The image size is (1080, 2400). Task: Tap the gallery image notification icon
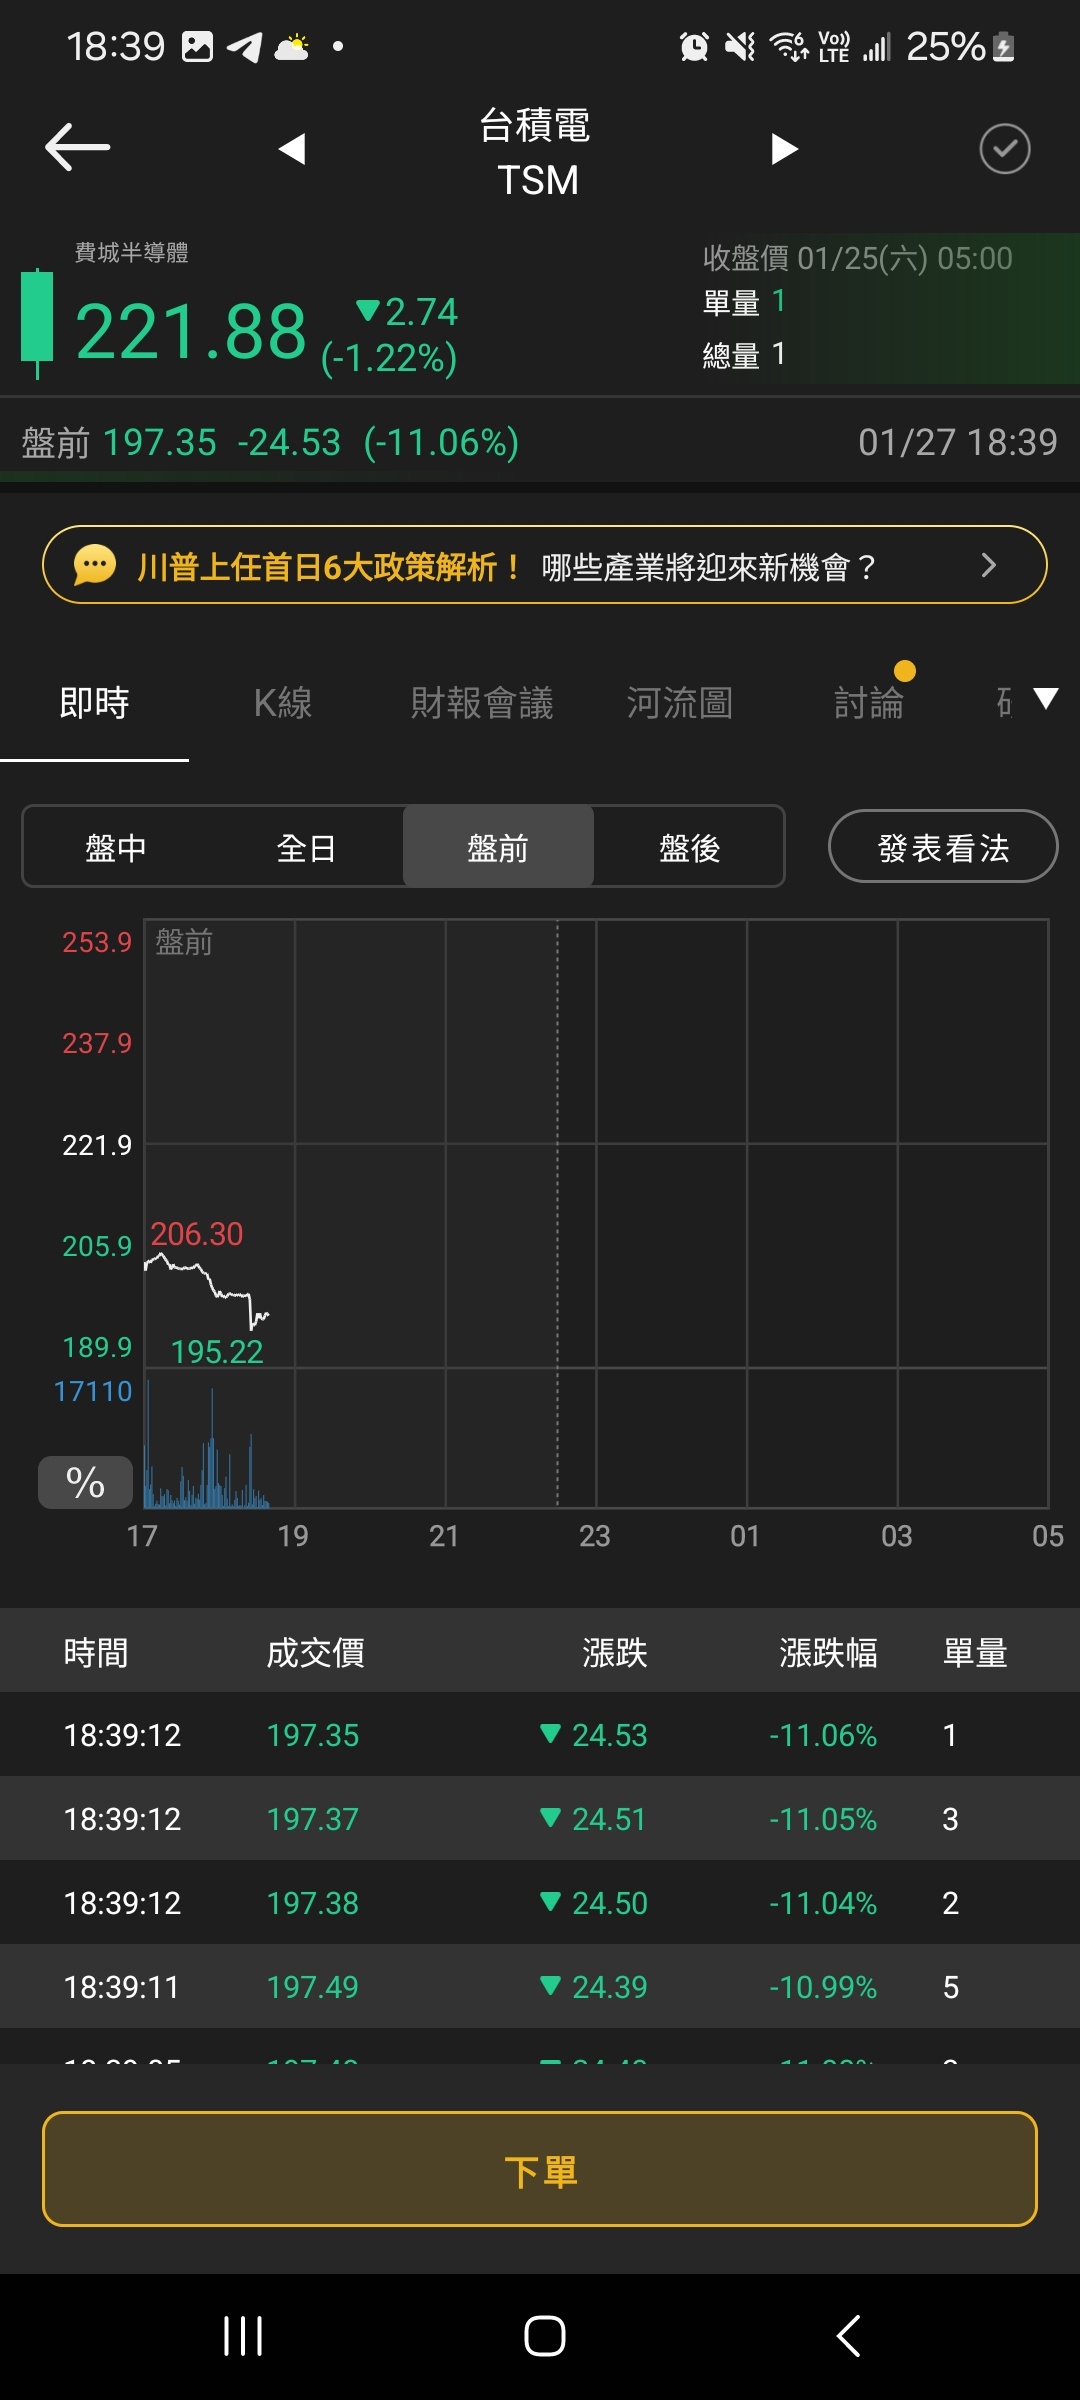pyautogui.click(x=197, y=47)
